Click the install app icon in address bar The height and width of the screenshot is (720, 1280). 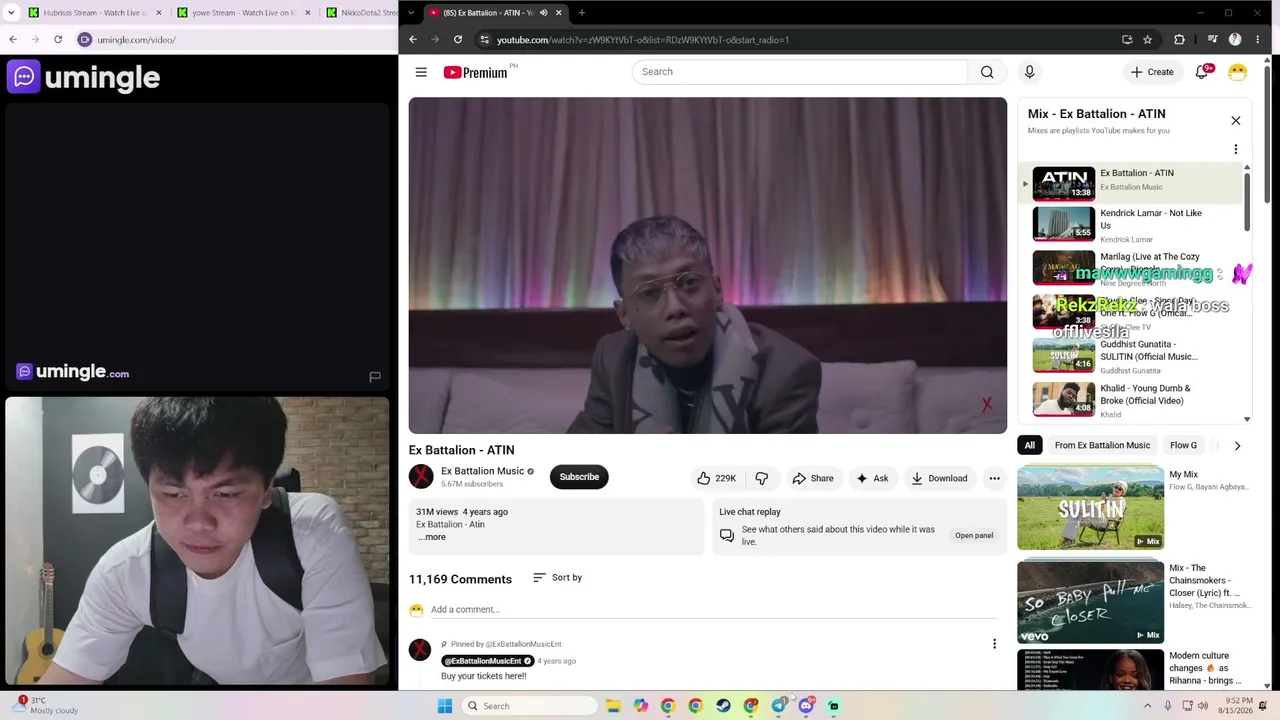1127,40
